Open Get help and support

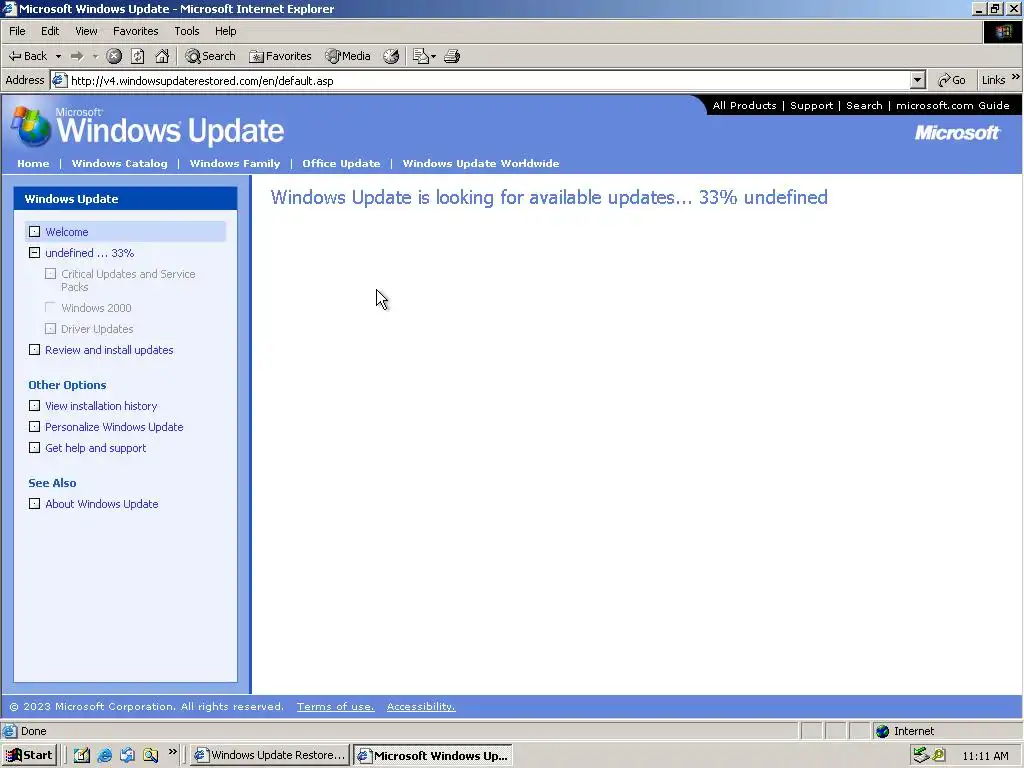[95, 448]
